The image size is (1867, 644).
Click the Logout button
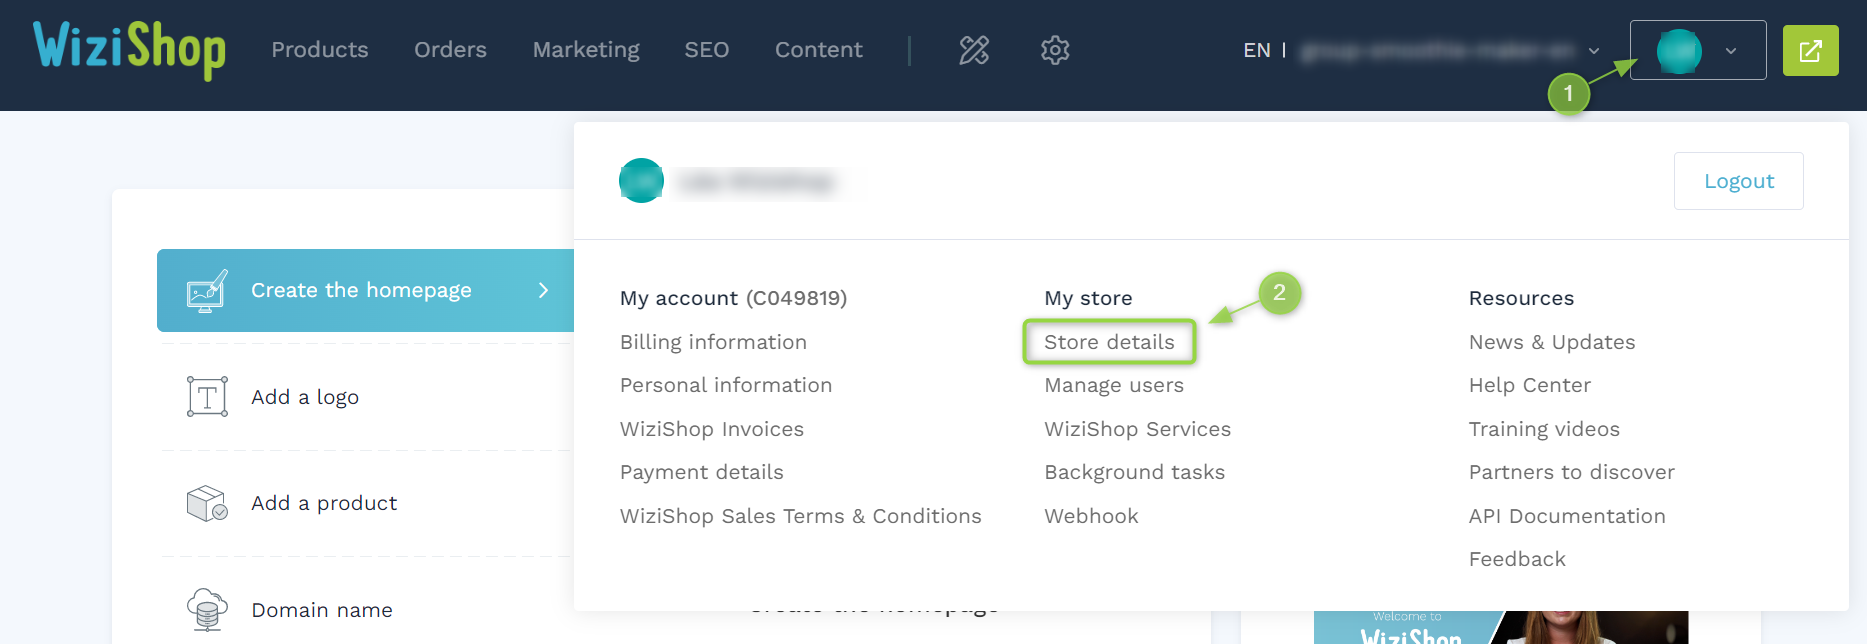[1739, 181]
